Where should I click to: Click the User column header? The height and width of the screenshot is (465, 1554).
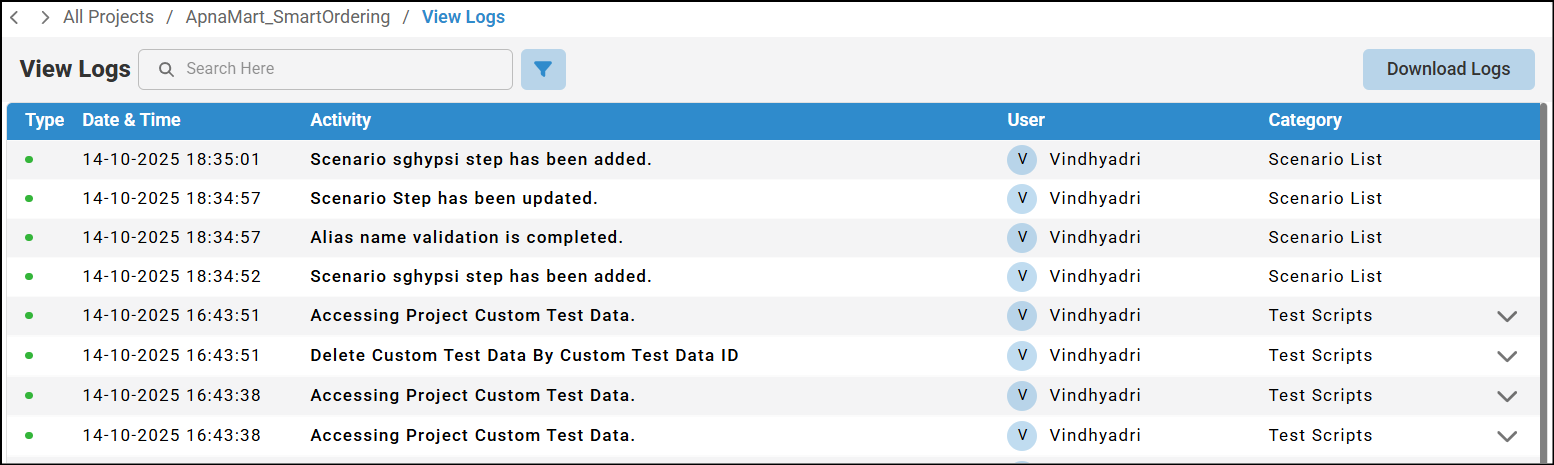(x=1026, y=120)
